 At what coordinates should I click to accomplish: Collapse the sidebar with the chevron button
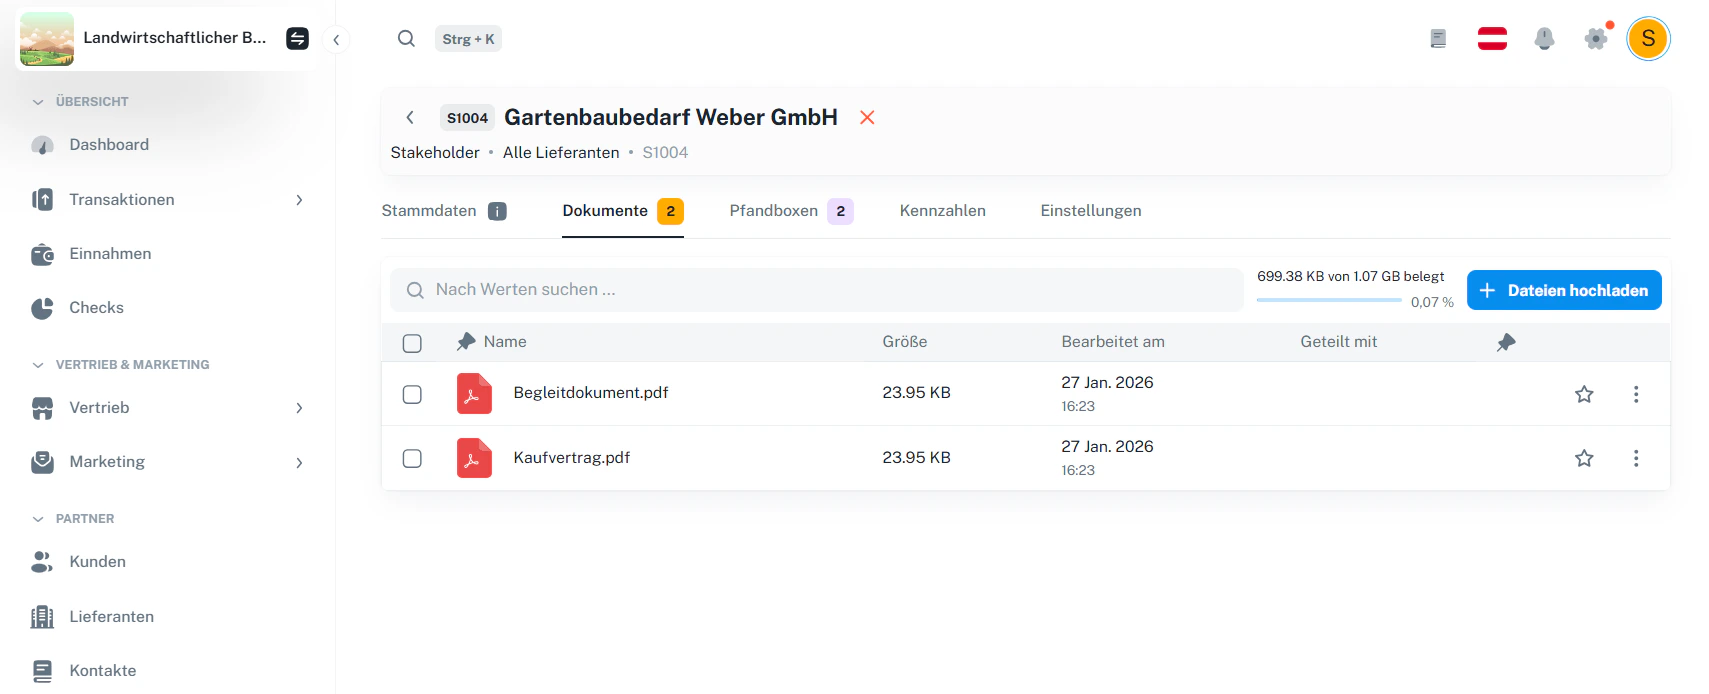click(336, 40)
